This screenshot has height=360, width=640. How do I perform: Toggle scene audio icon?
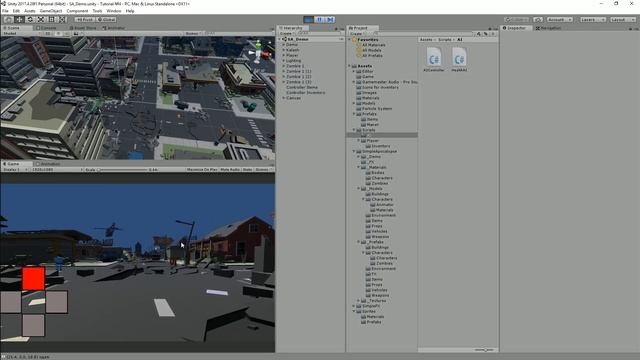tap(67, 33)
